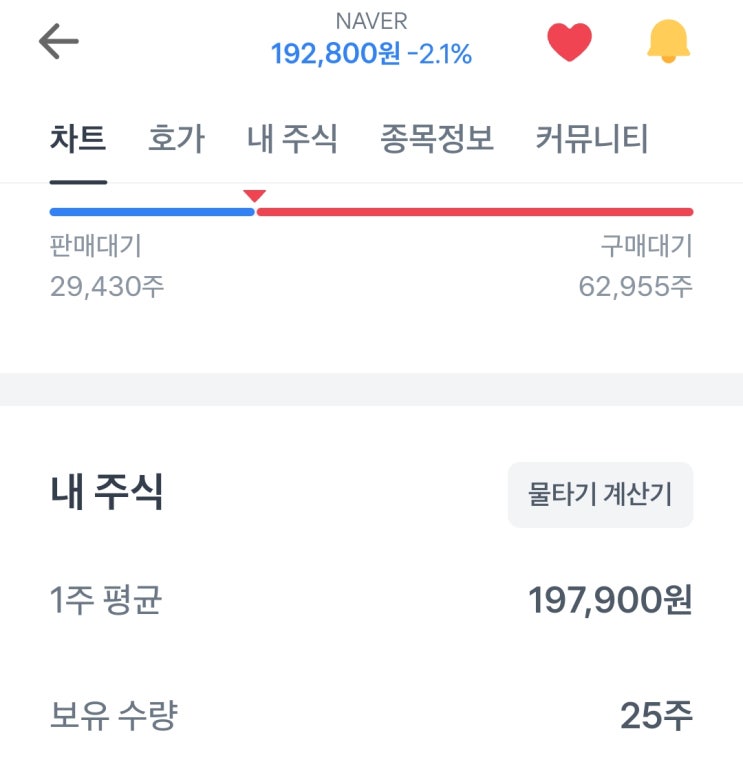Viewport: 743px width, 773px height.
Task: Select the 차트 tab
Action: 78,138
